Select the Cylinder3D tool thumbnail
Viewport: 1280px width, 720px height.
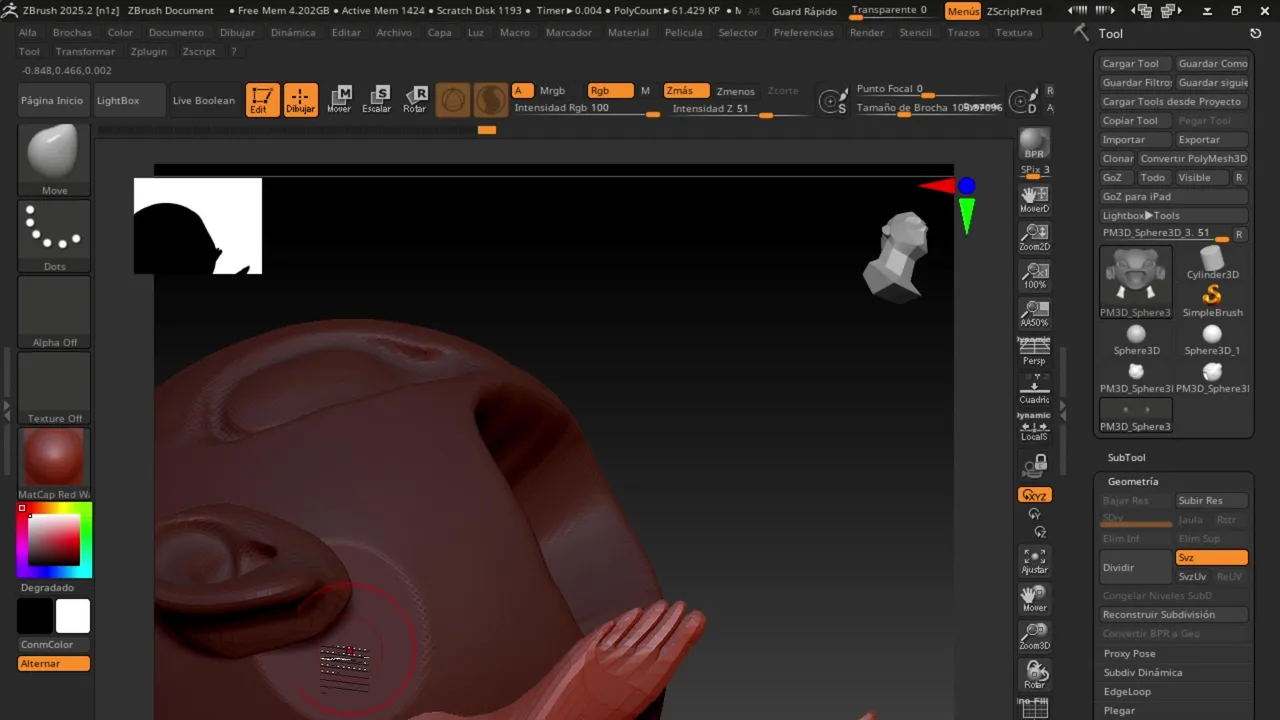(1212, 264)
